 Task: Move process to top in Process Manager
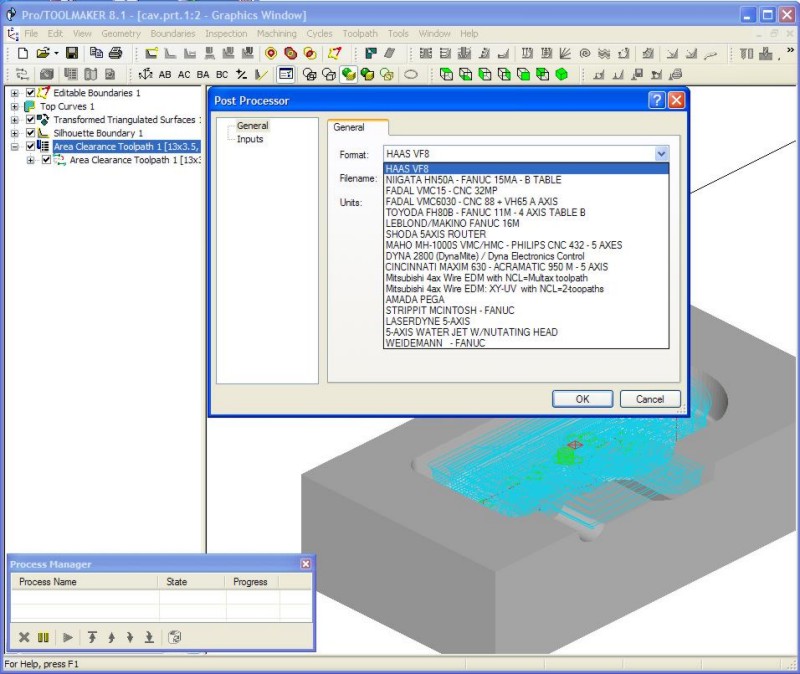pos(92,637)
